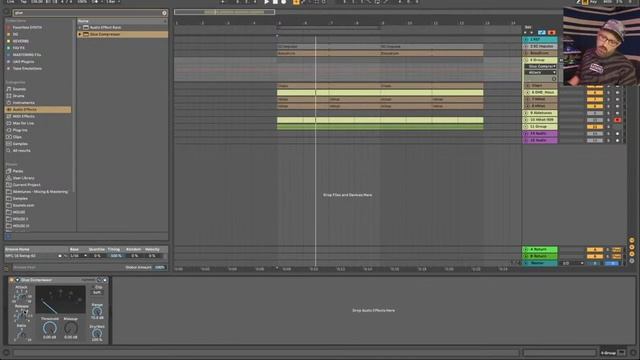This screenshot has width=640, height=360.
Task: Disarm the red record button on track 10
Action: 617,120
